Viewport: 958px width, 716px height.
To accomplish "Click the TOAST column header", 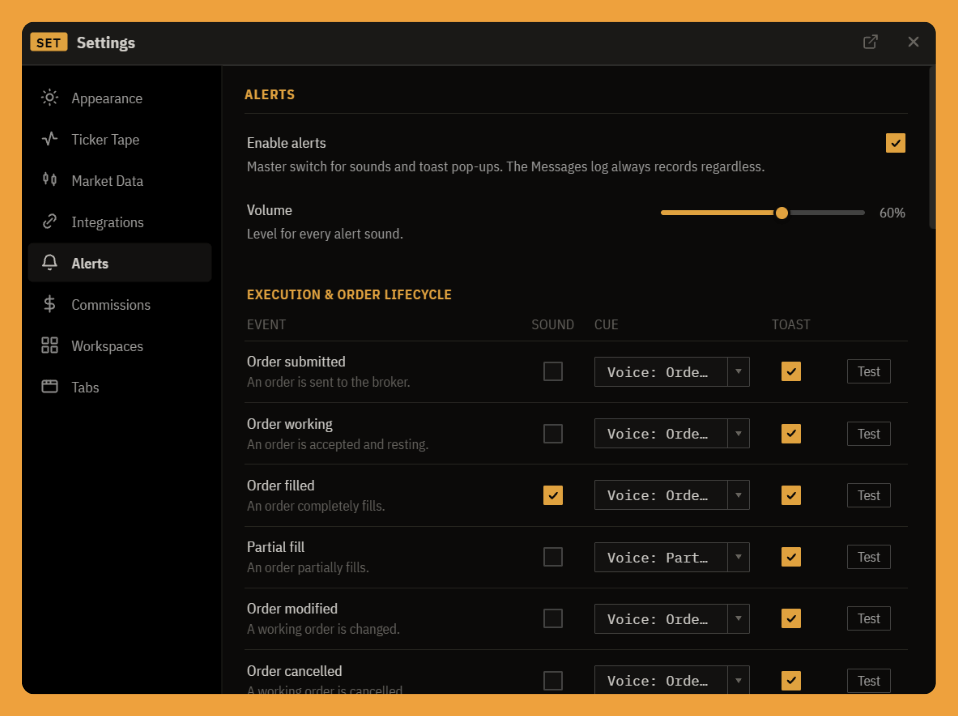I will tap(791, 324).
